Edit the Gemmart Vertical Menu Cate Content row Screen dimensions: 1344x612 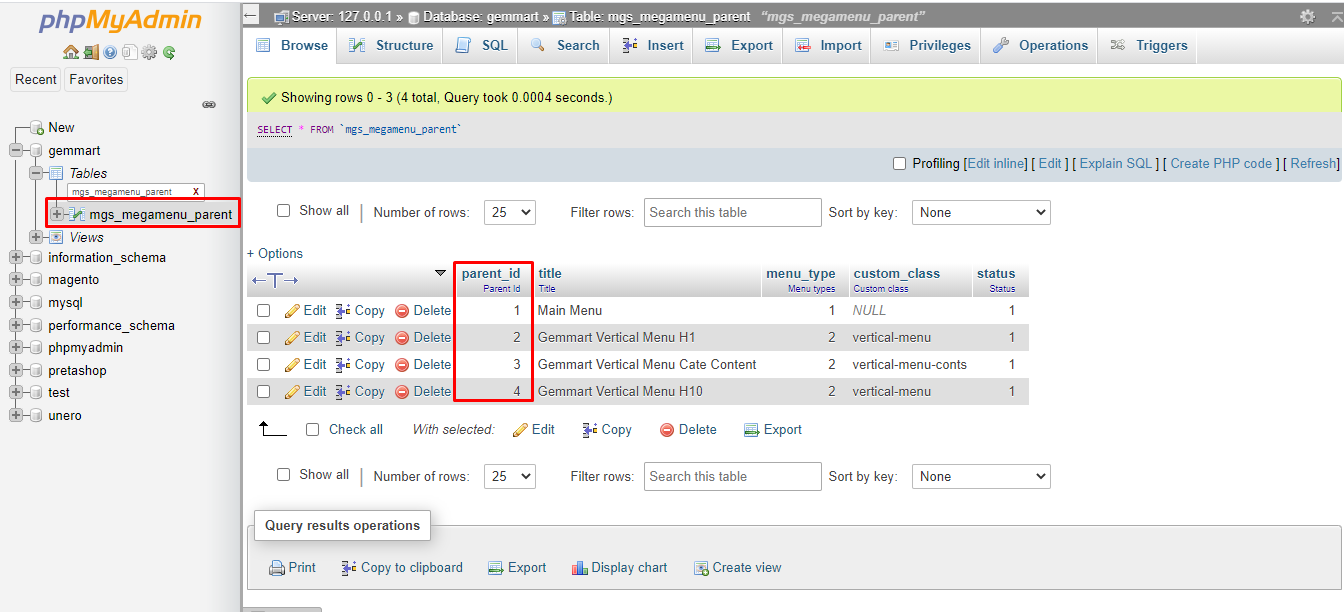pyautogui.click(x=306, y=365)
